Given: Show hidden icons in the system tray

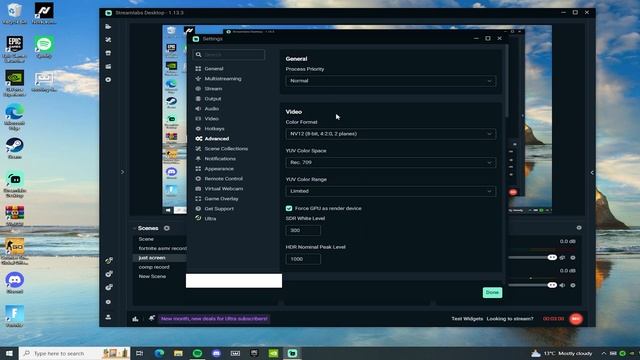Looking at the screenshot, I should click(x=604, y=353).
